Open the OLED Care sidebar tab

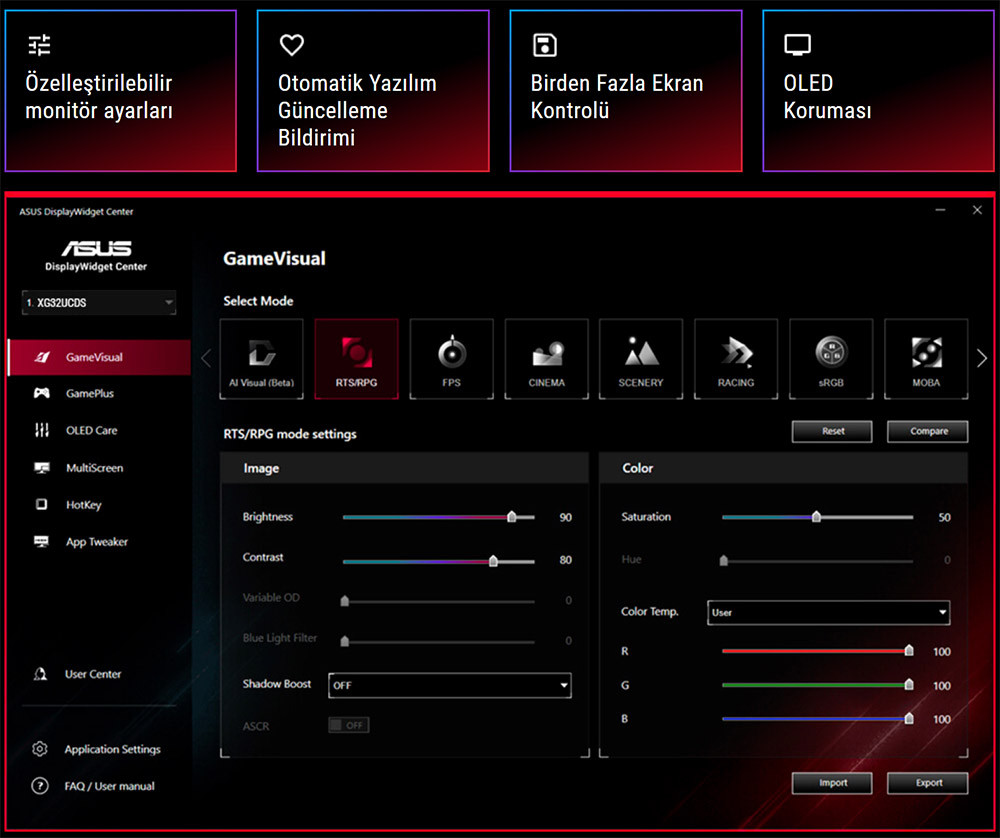coord(91,431)
